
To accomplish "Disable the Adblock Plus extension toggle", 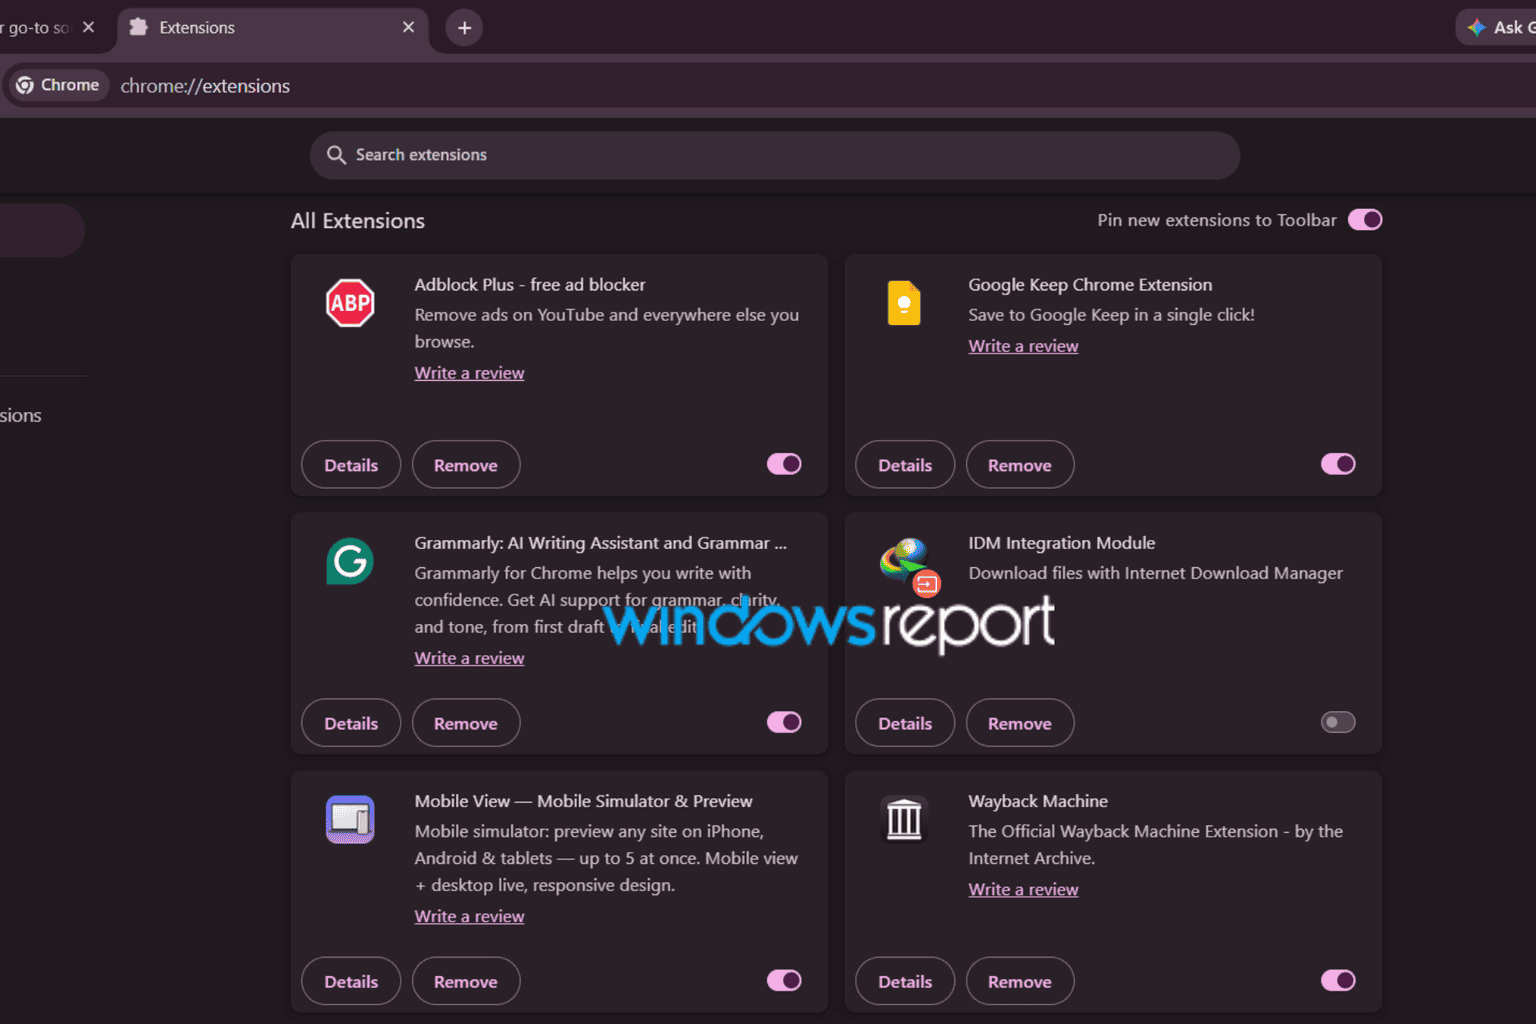I will click(x=784, y=464).
